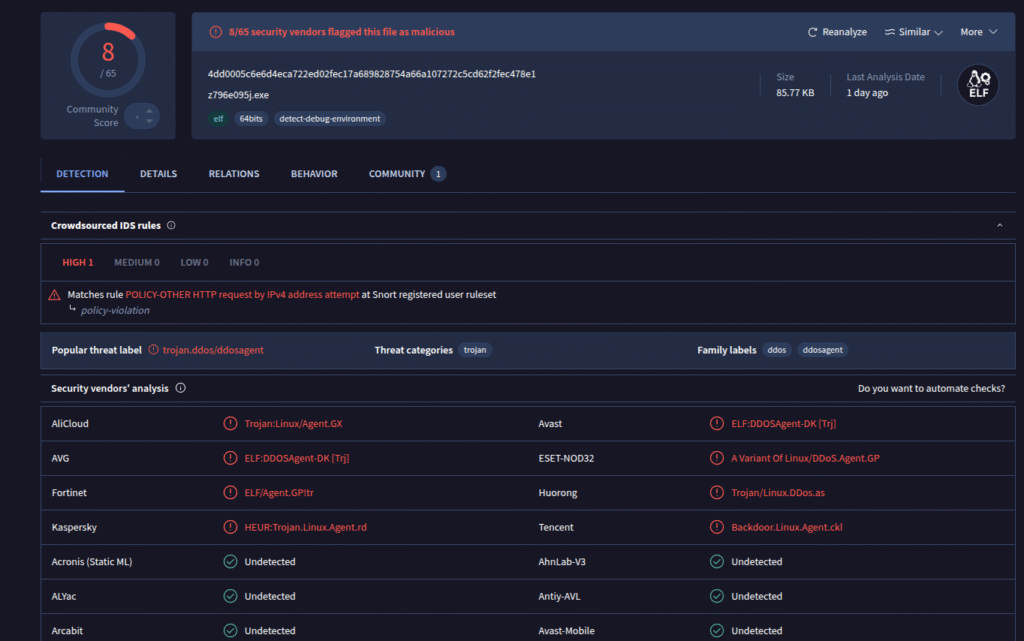This screenshot has height=641, width=1024.
Task: Click the Reanalyze refresh icon
Action: coord(813,32)
